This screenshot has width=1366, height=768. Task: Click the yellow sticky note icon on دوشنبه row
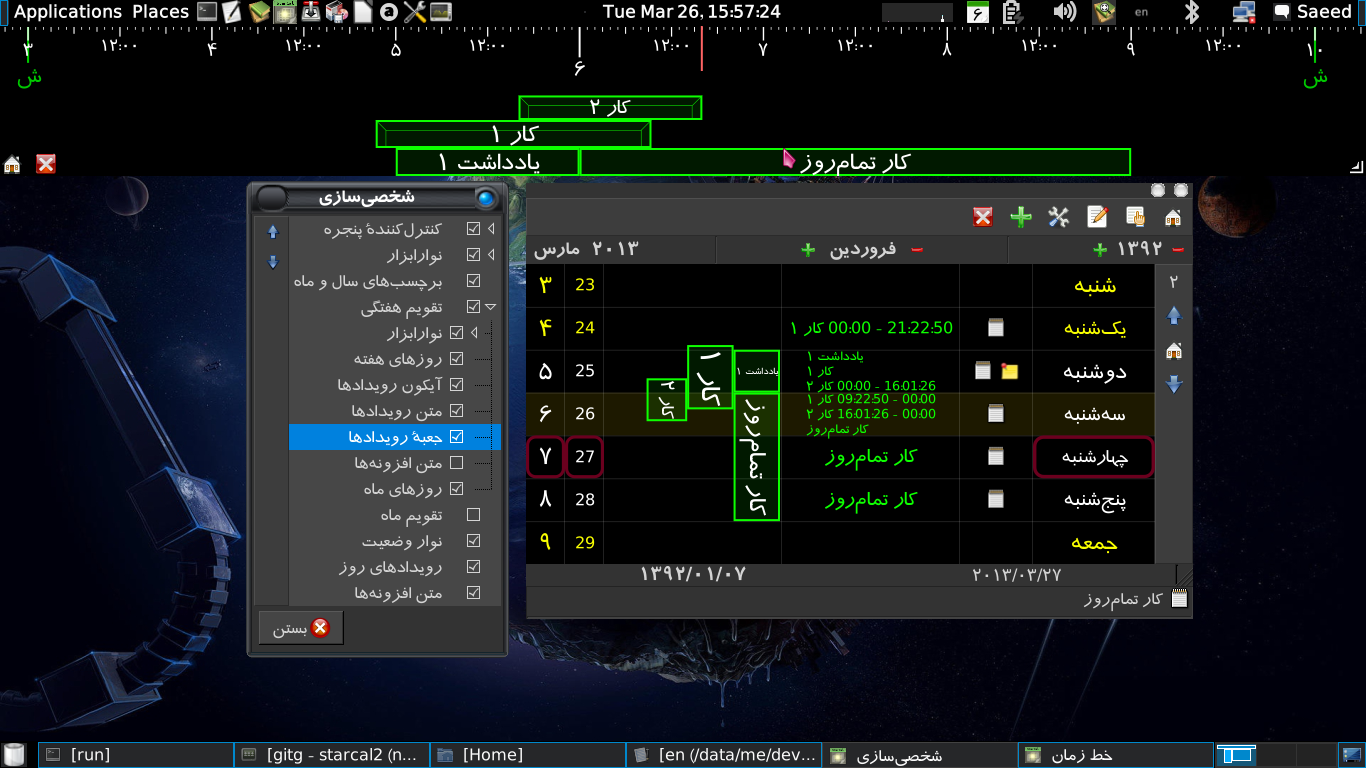click(1009, 371)
